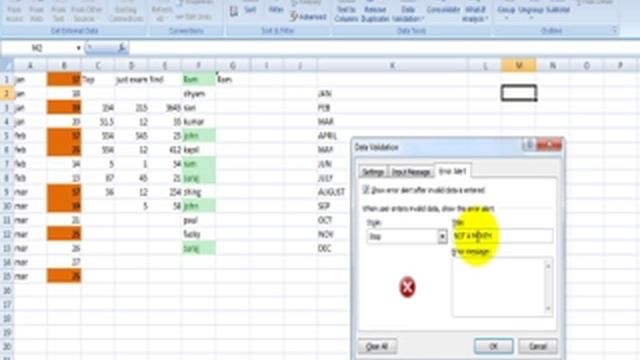
Task: Click the error message scrollbar down arrow
Action: click(x=549, y=309)
